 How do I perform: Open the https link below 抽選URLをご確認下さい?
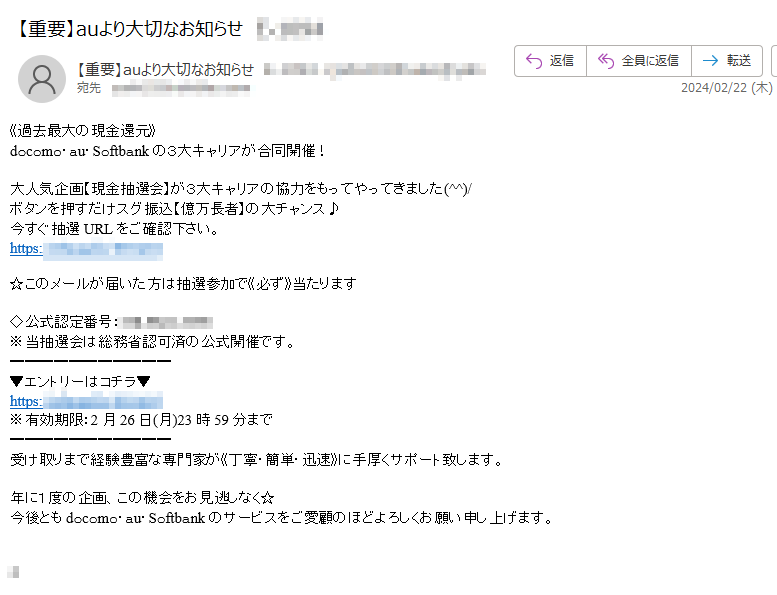click(86, 249)
